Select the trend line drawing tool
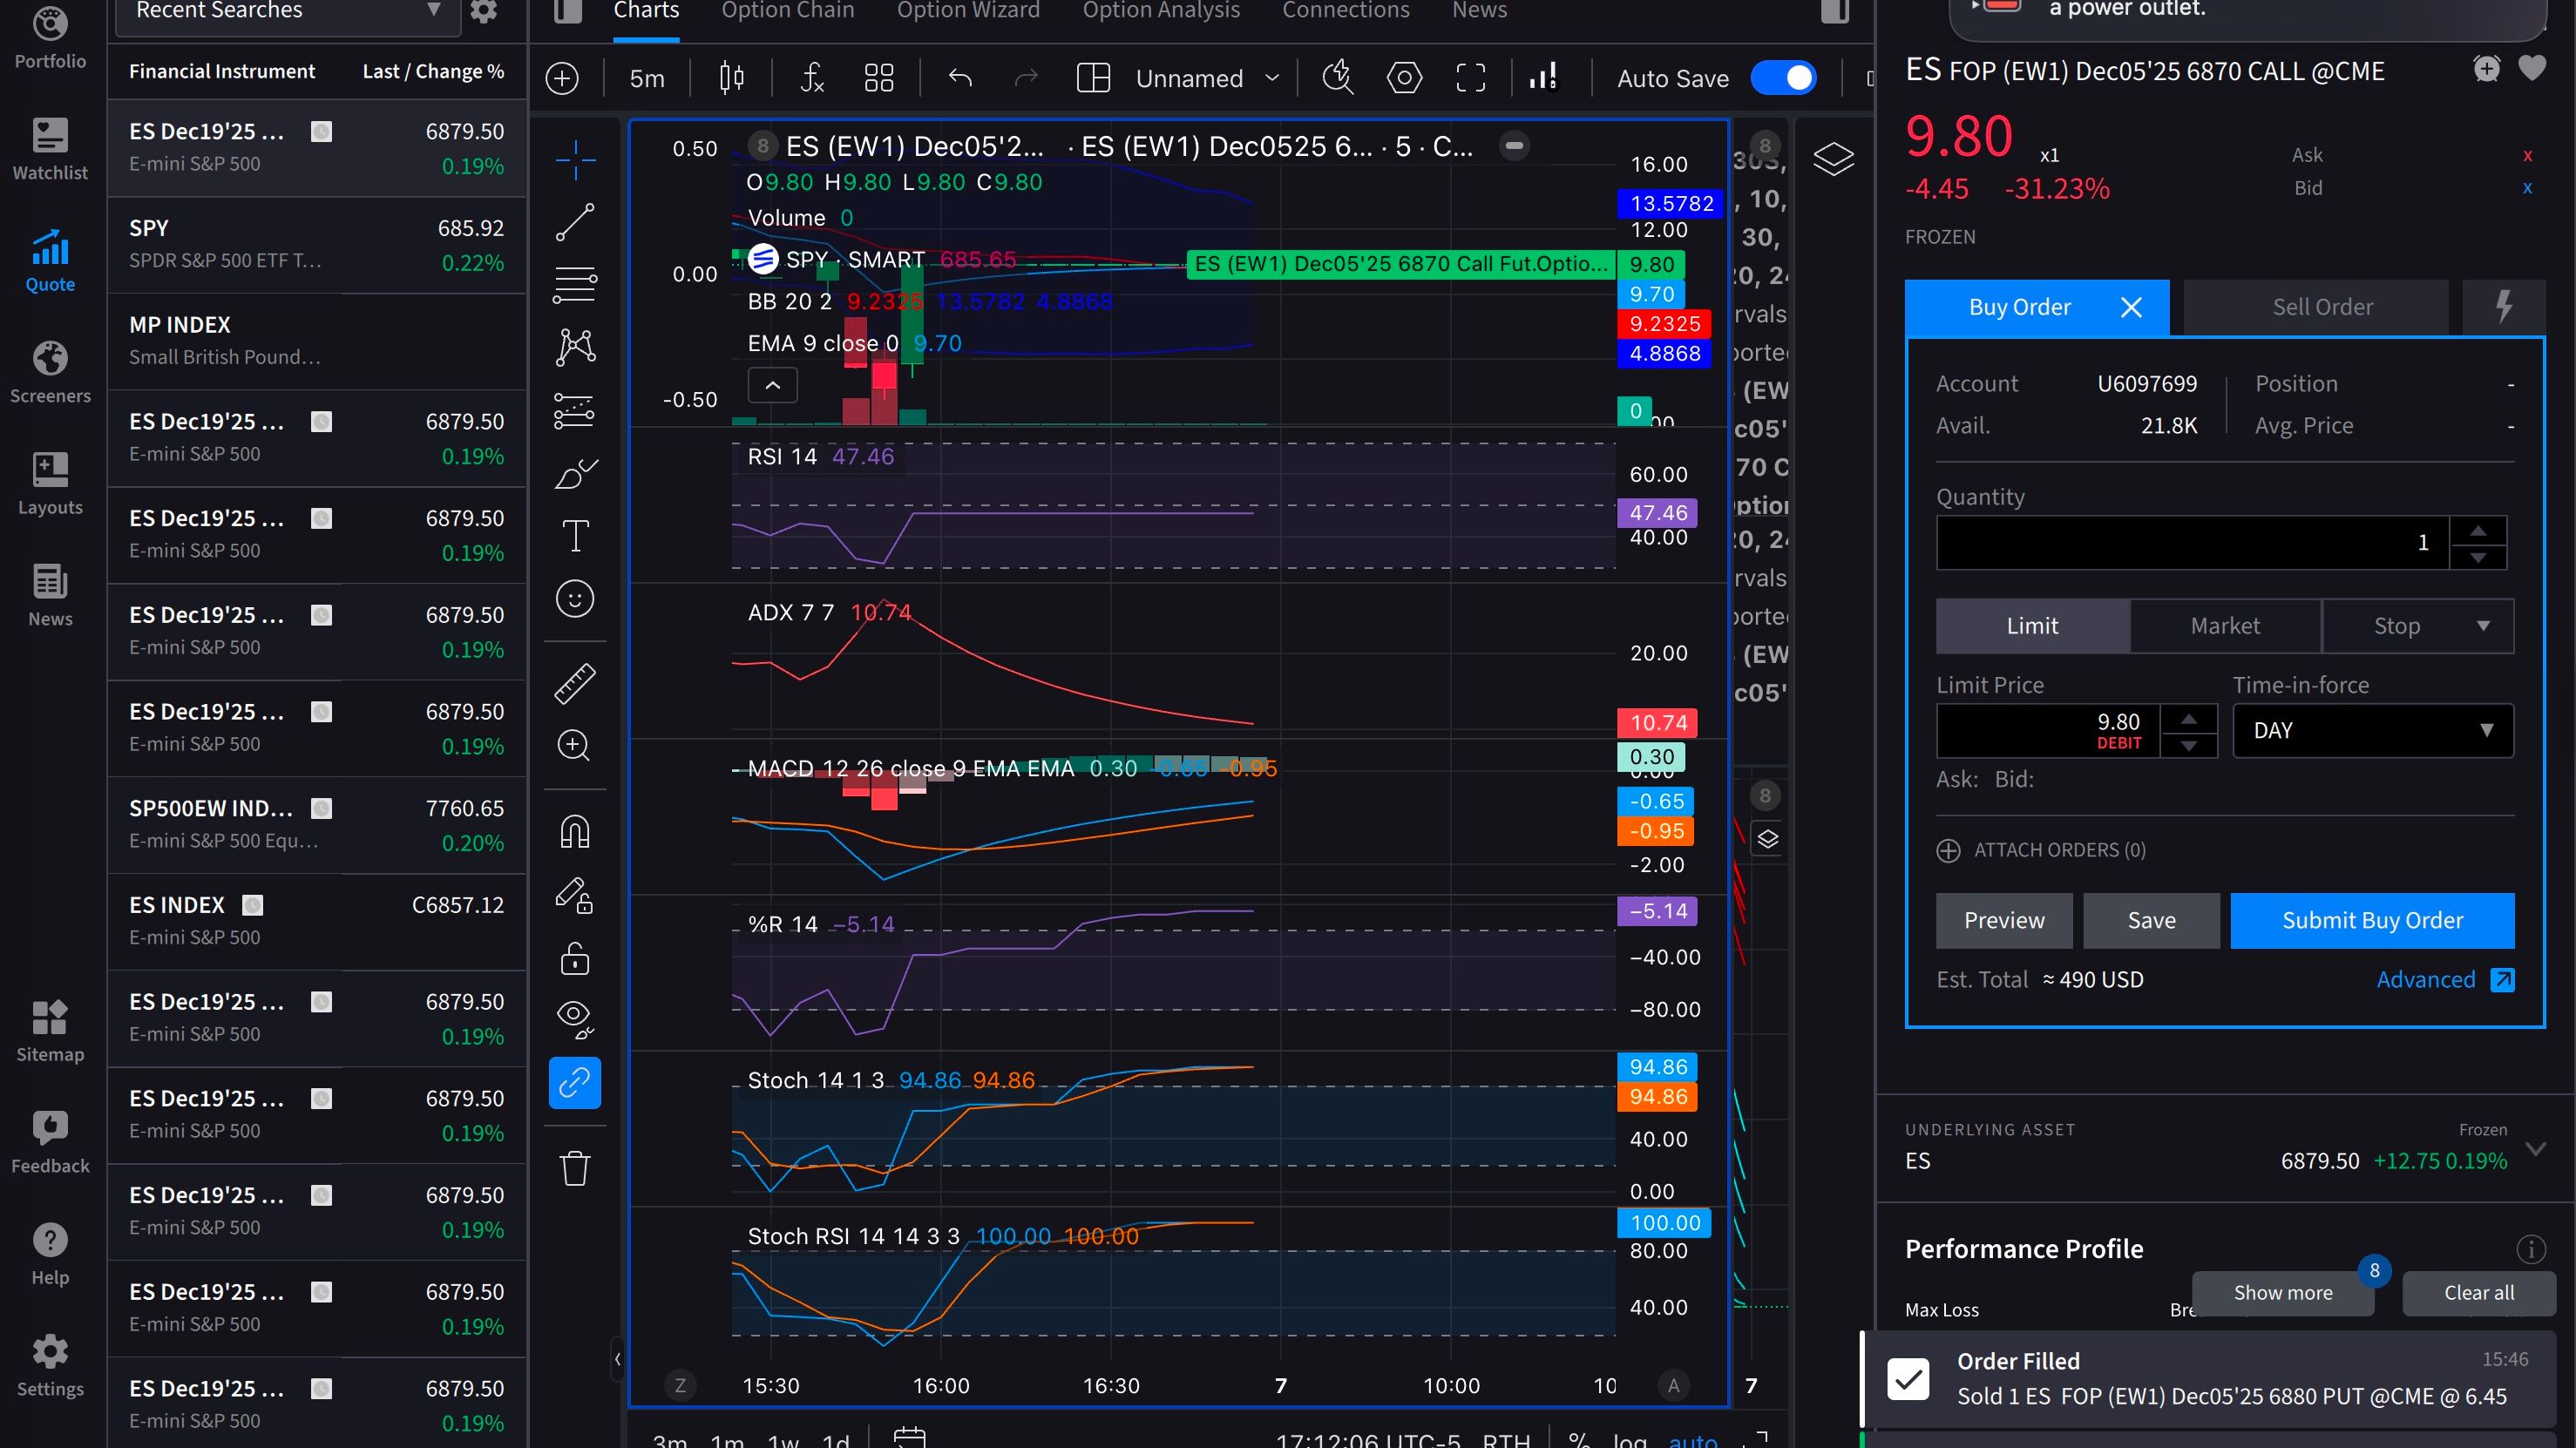 [x=575, y=222]
